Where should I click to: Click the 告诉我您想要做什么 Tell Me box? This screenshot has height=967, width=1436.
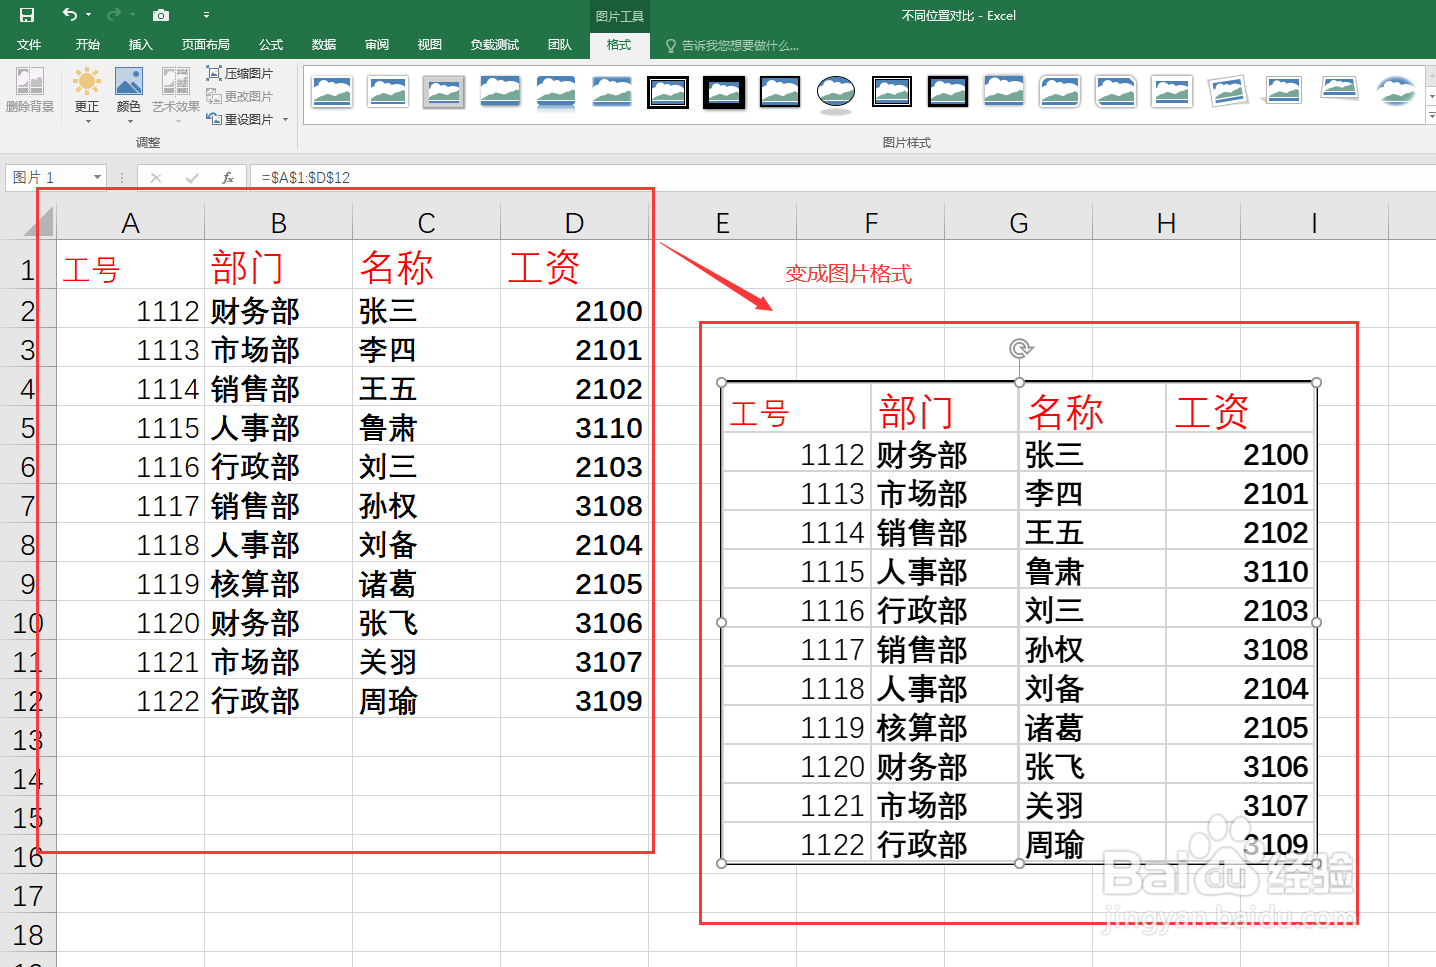tap(732, 44)
